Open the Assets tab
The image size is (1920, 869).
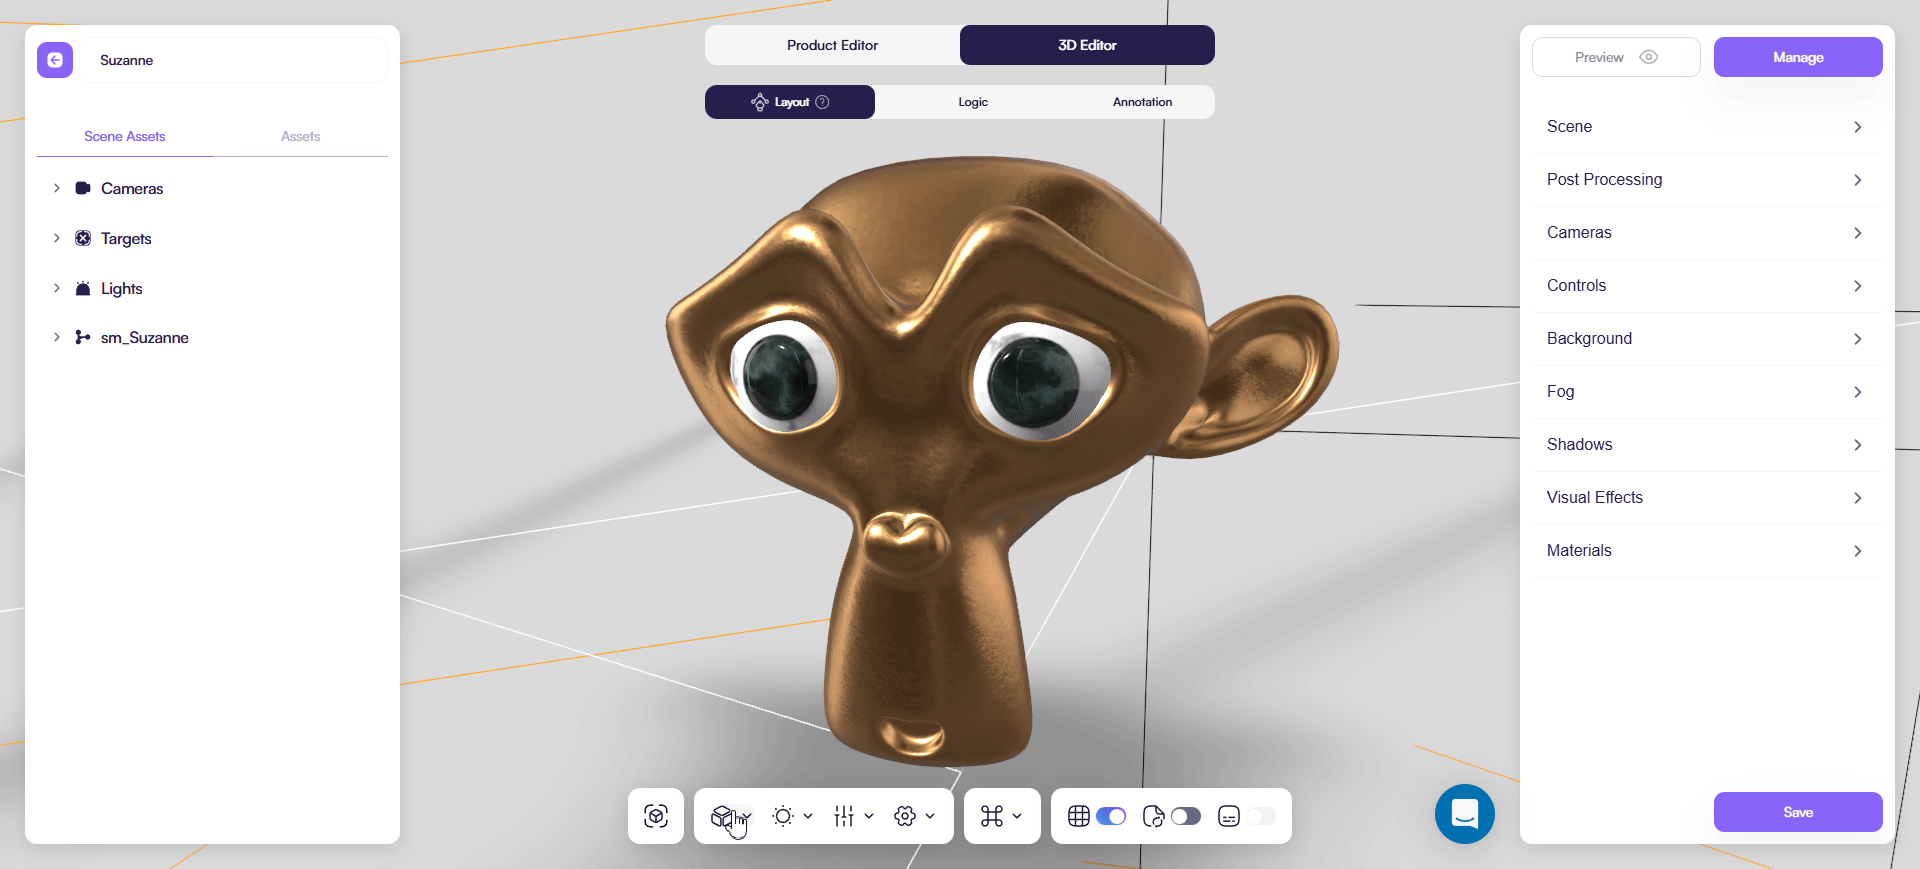(300, 136)
